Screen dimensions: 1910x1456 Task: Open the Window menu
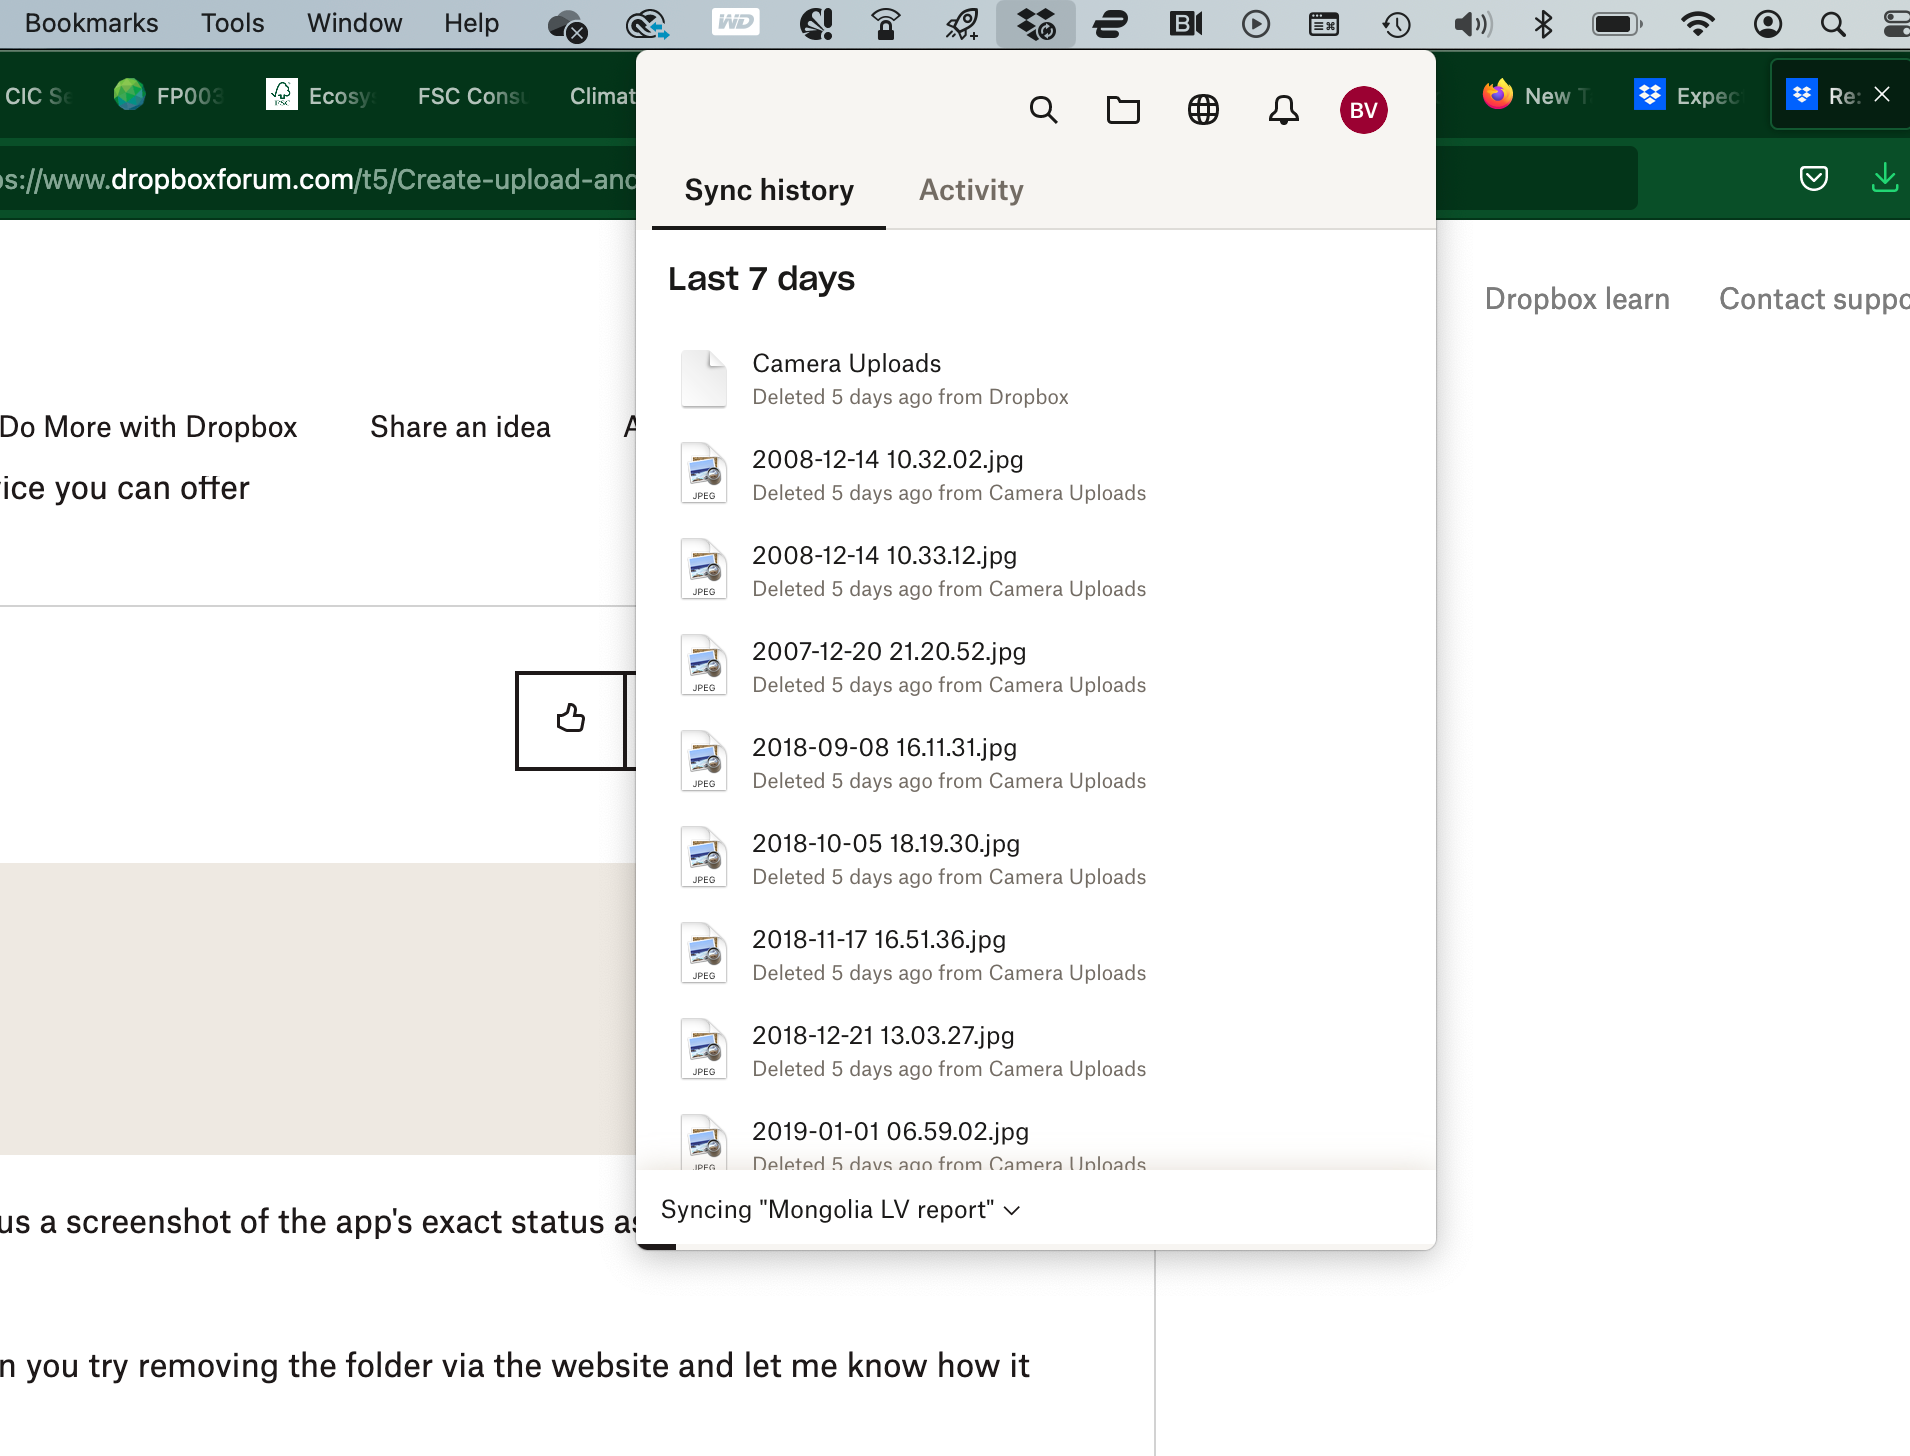(x=354, y=23)
